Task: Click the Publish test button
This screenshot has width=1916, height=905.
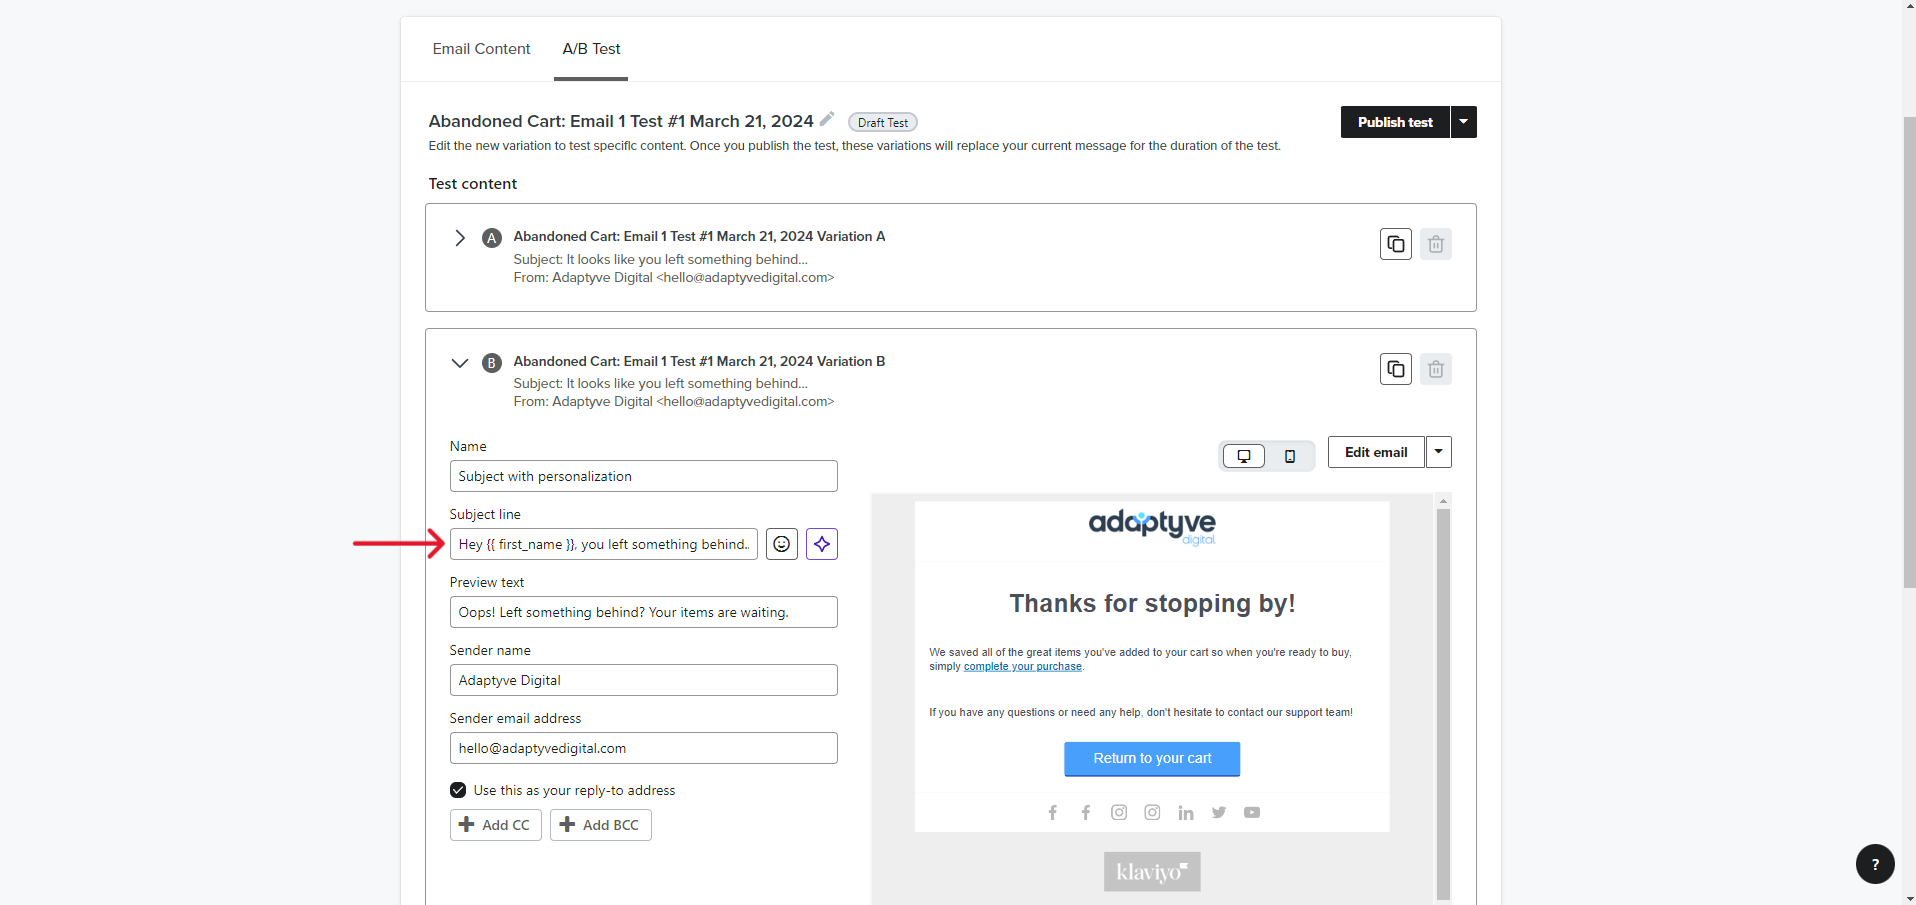Action: (1394, 122)
